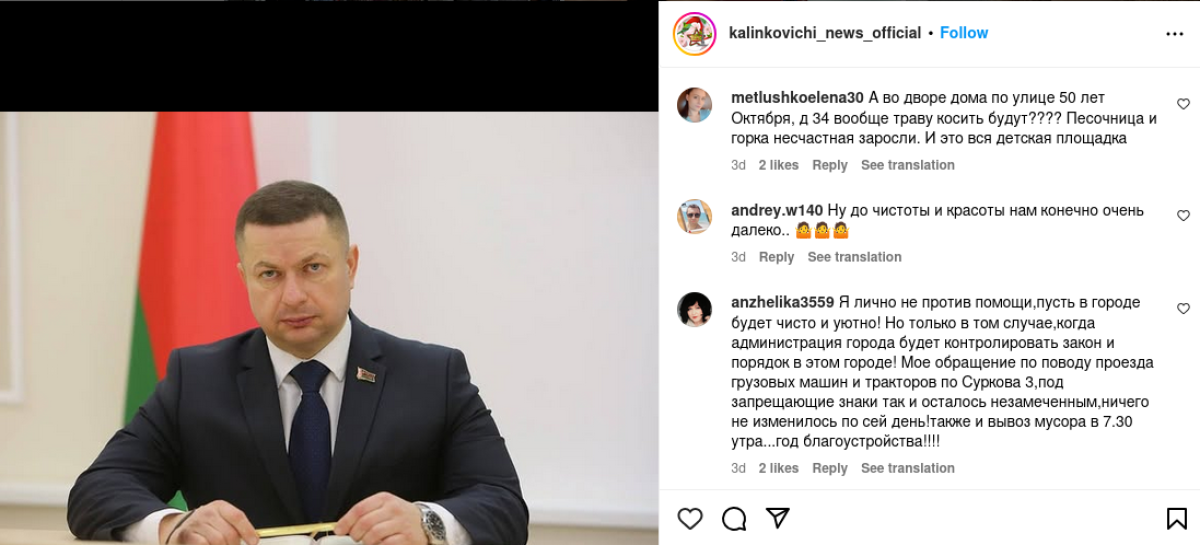Reply to andrey.w140's comment
Screen dimensions: 1200x545
click(x=776, y=257)
